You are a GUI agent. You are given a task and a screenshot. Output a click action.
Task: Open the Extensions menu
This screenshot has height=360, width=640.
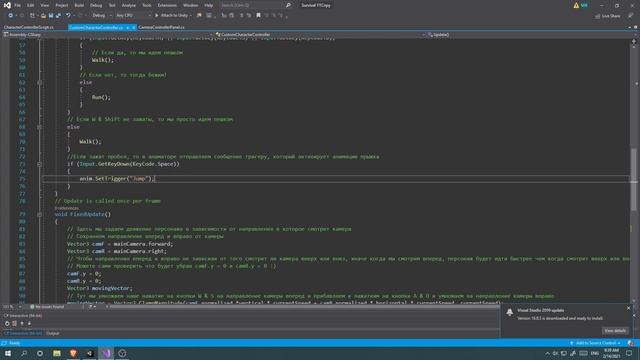pyautogui.click(x=167, y=5)
